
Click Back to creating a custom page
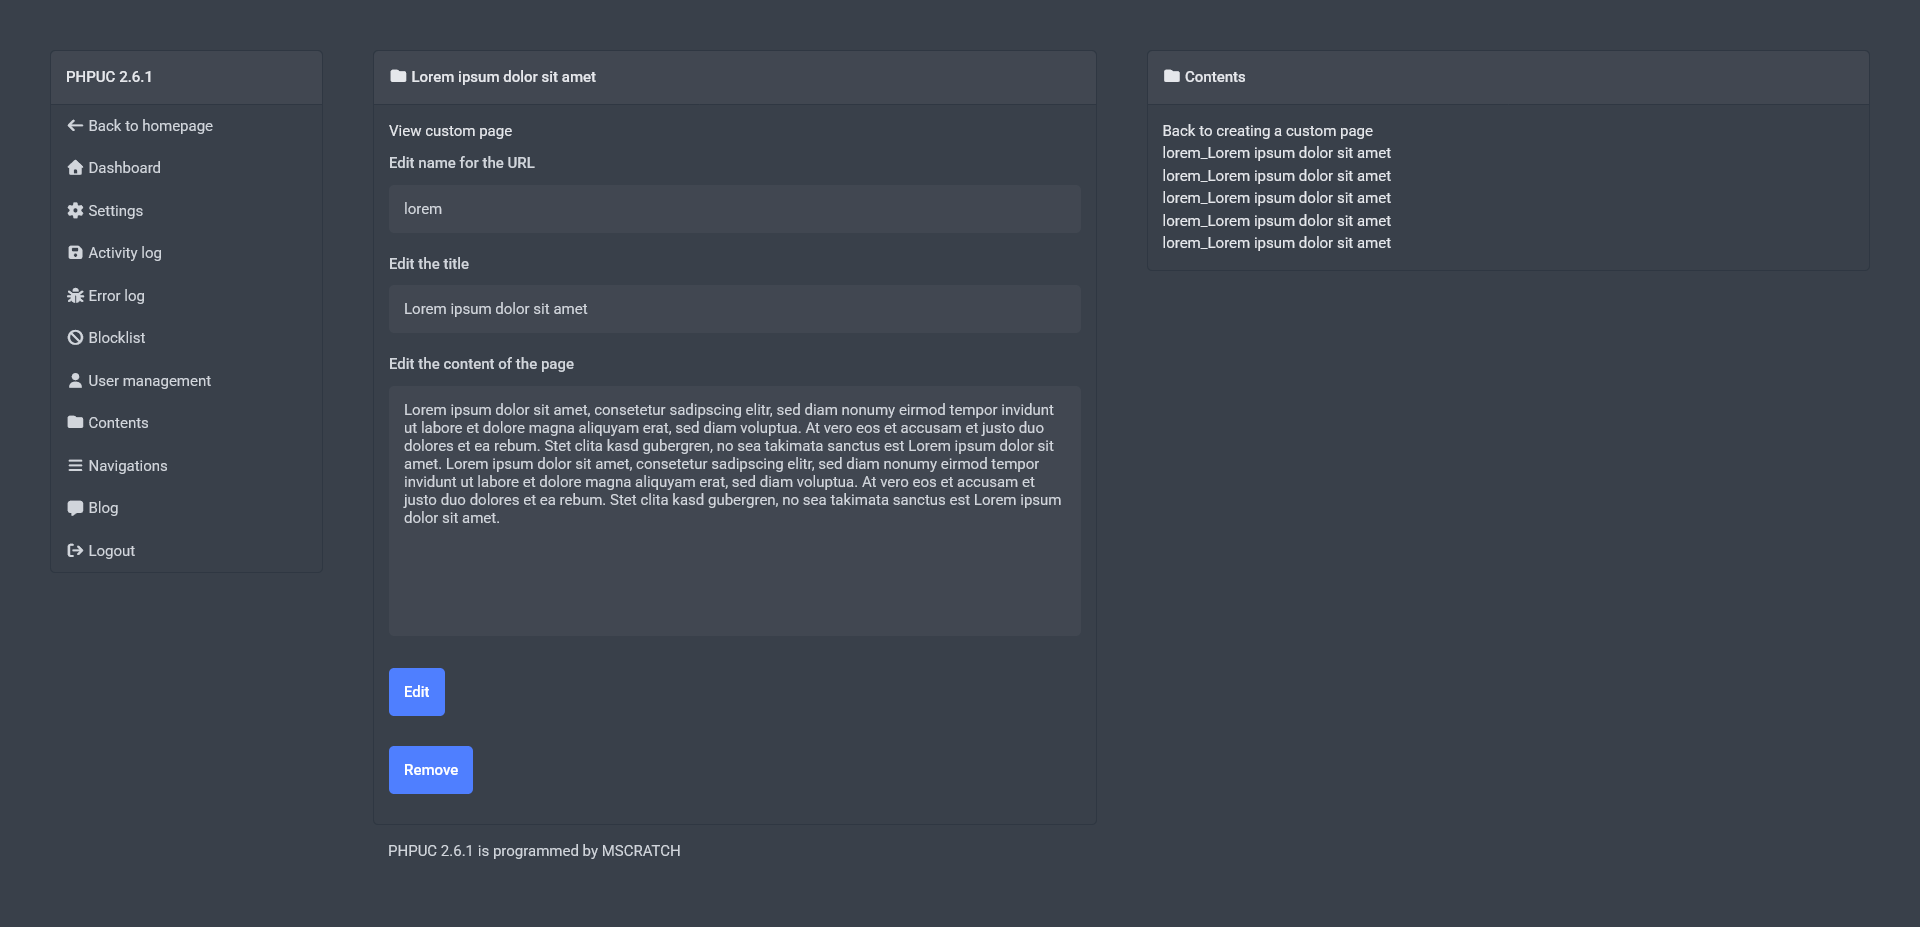point(1267,131)
